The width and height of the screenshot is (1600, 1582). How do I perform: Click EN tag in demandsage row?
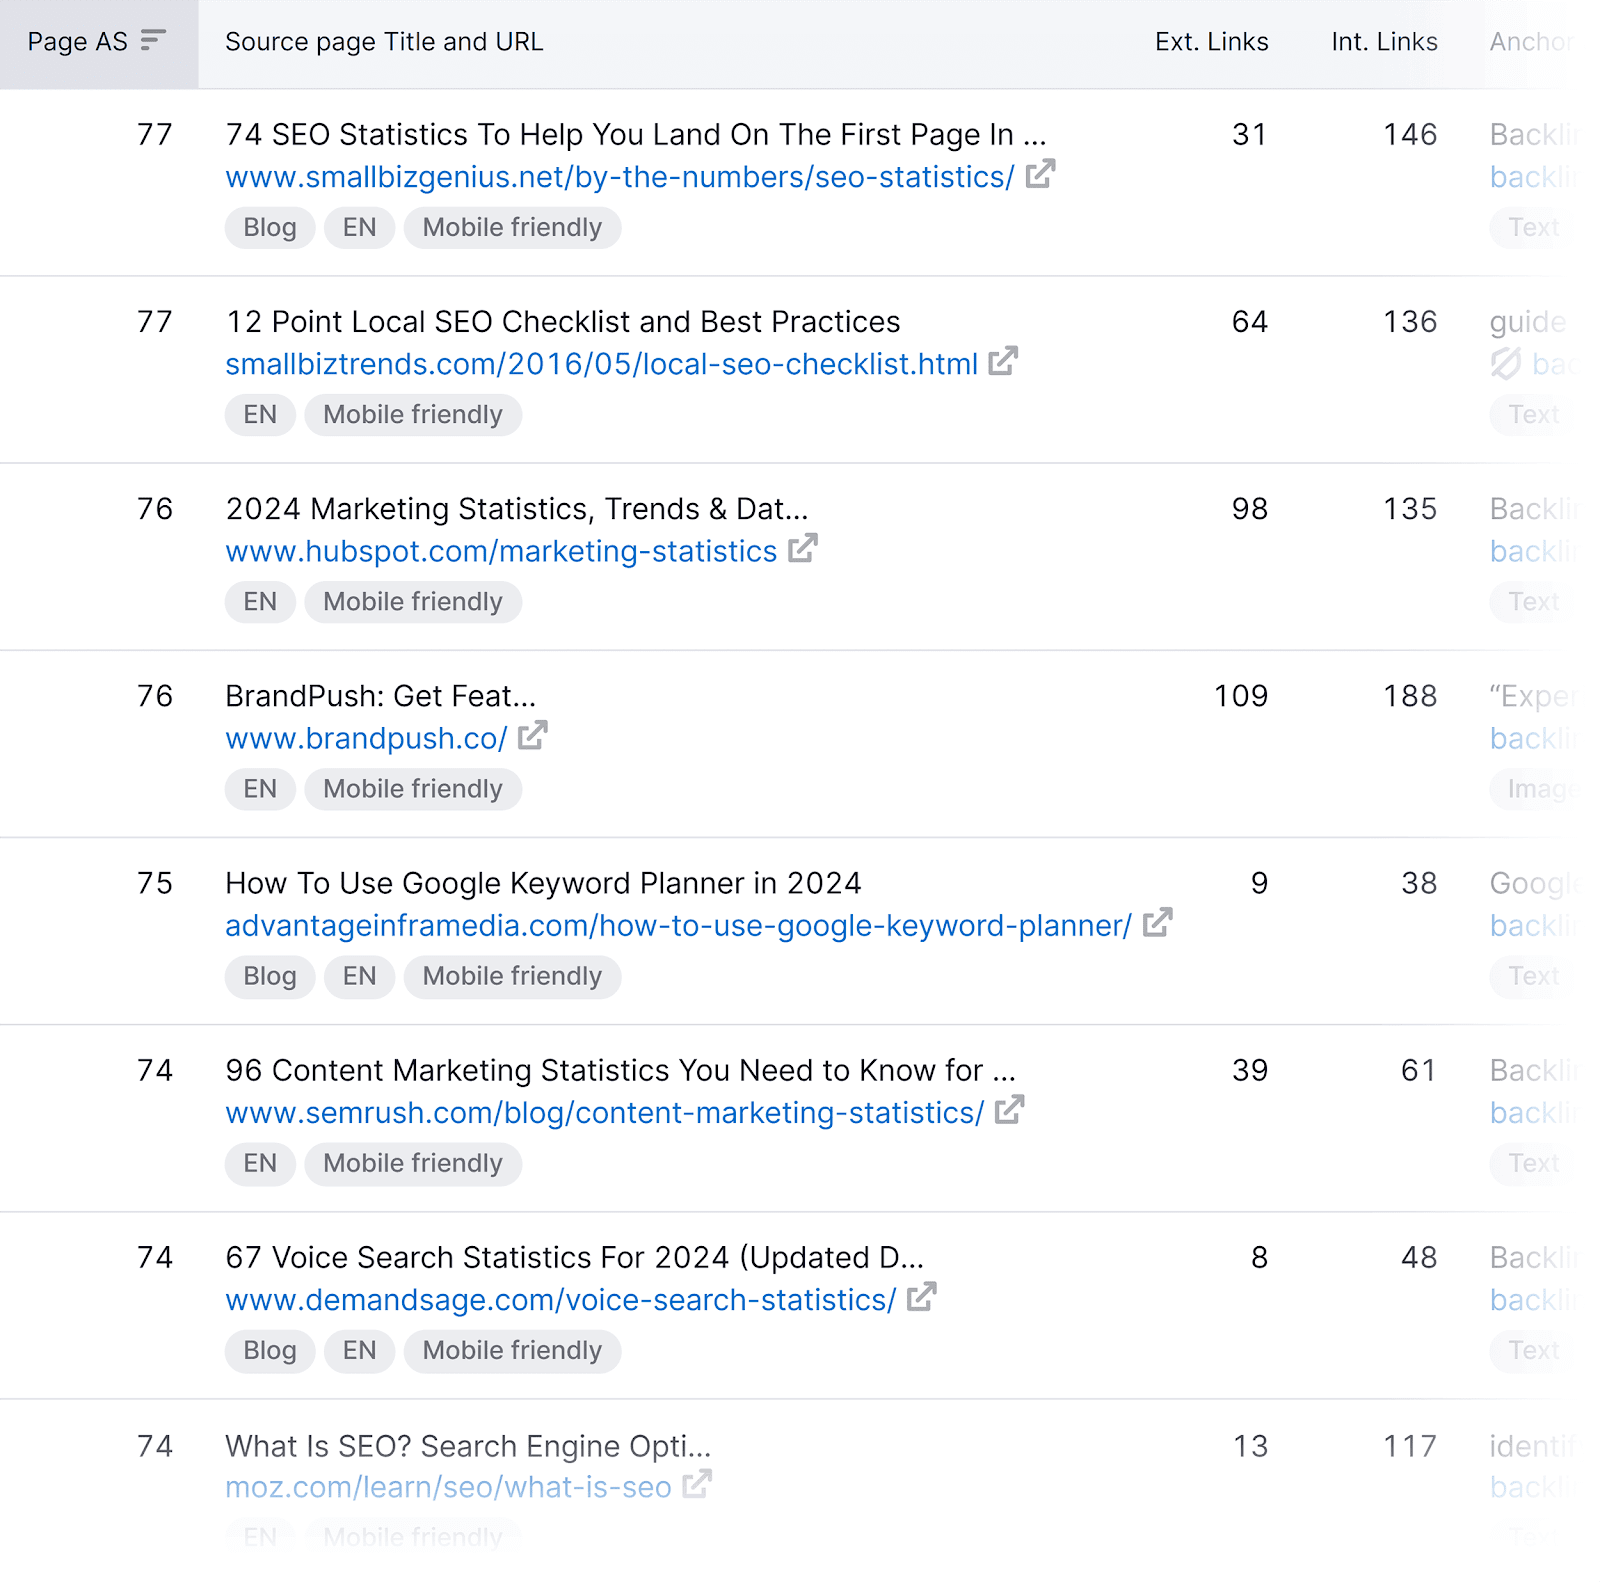tap(360, 1351)
